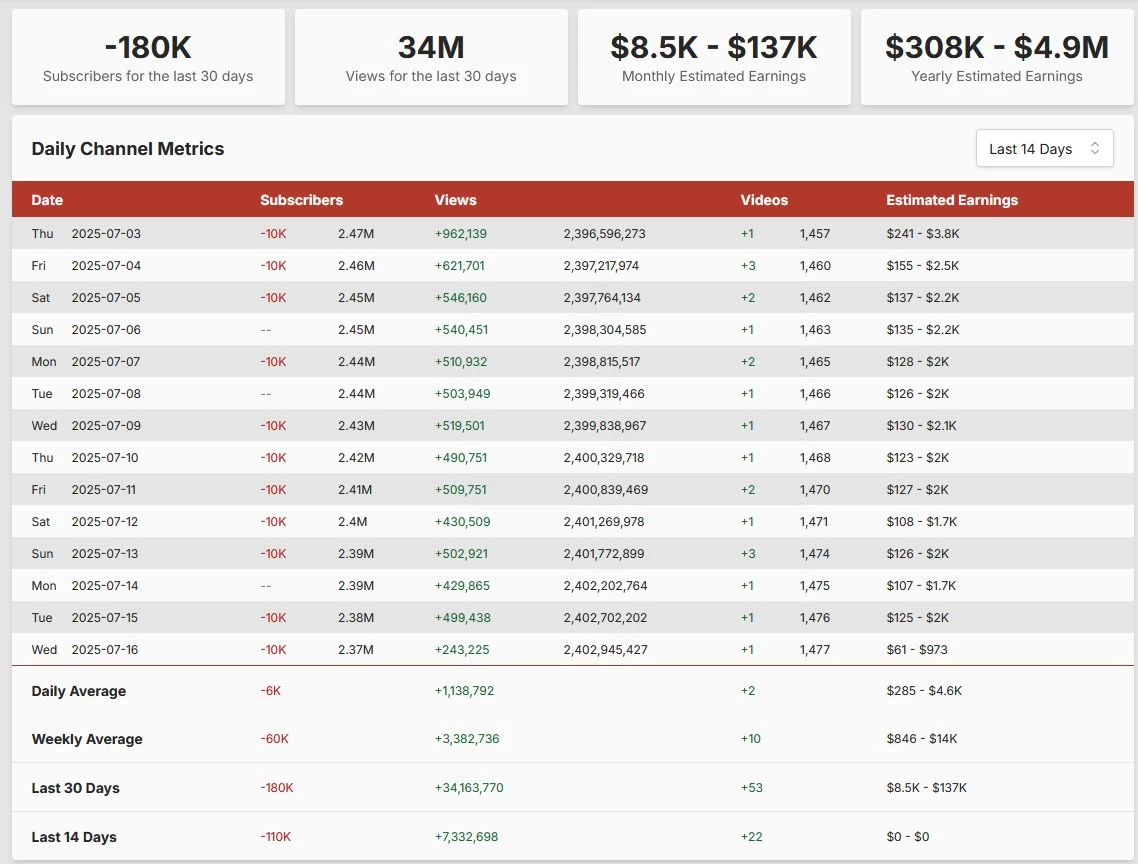Click the Estimated Earnings column header
1138x864 pixels.
point(951,200)
